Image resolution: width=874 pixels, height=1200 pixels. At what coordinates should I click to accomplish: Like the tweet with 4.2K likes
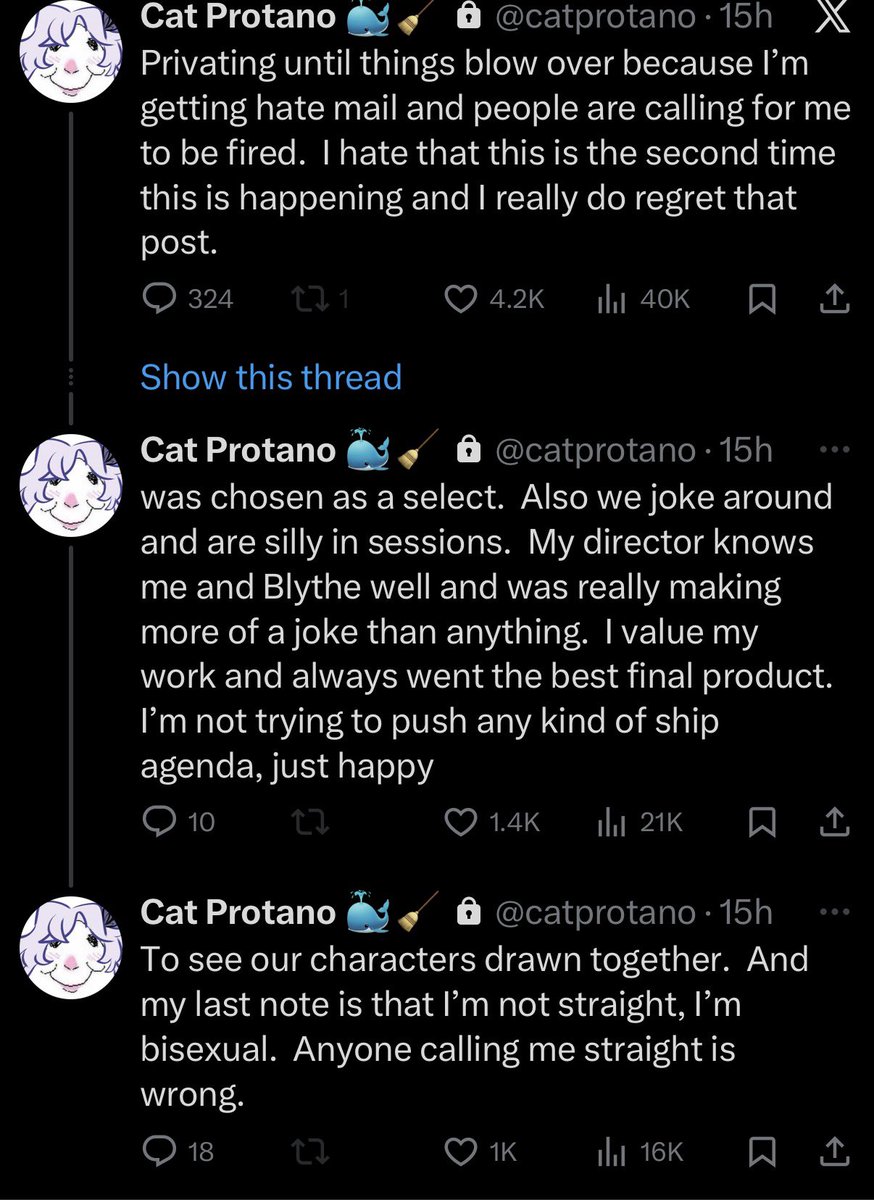(461, 298)
